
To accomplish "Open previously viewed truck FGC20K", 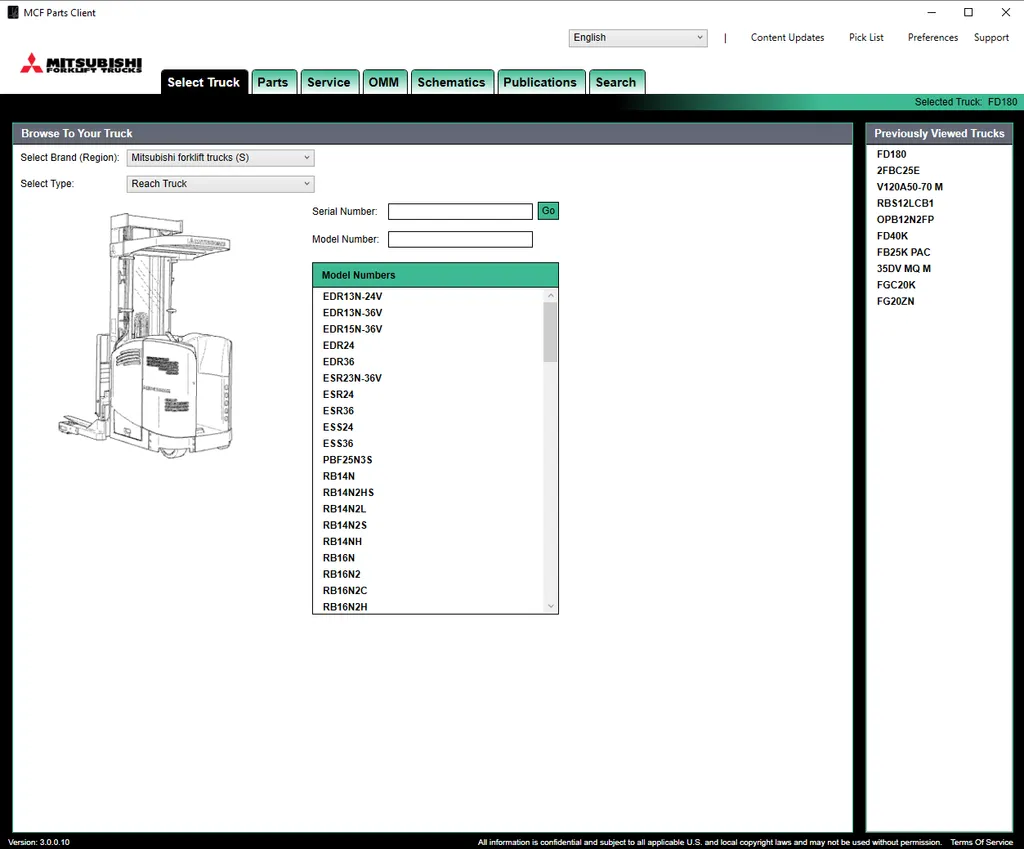I will (896, 285).
